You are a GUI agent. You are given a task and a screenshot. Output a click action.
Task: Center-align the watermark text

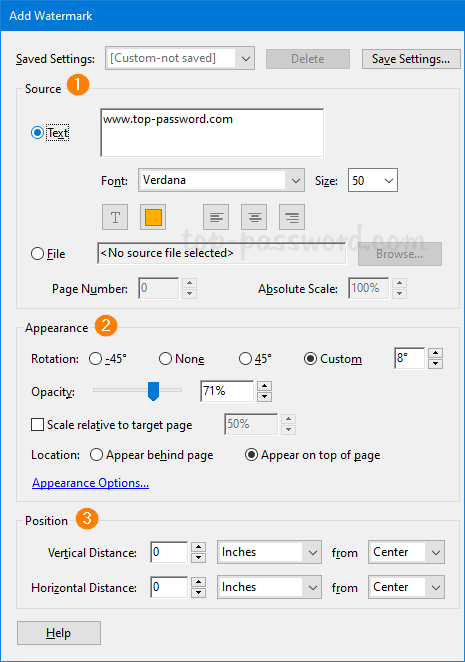[x=254, y=217]
